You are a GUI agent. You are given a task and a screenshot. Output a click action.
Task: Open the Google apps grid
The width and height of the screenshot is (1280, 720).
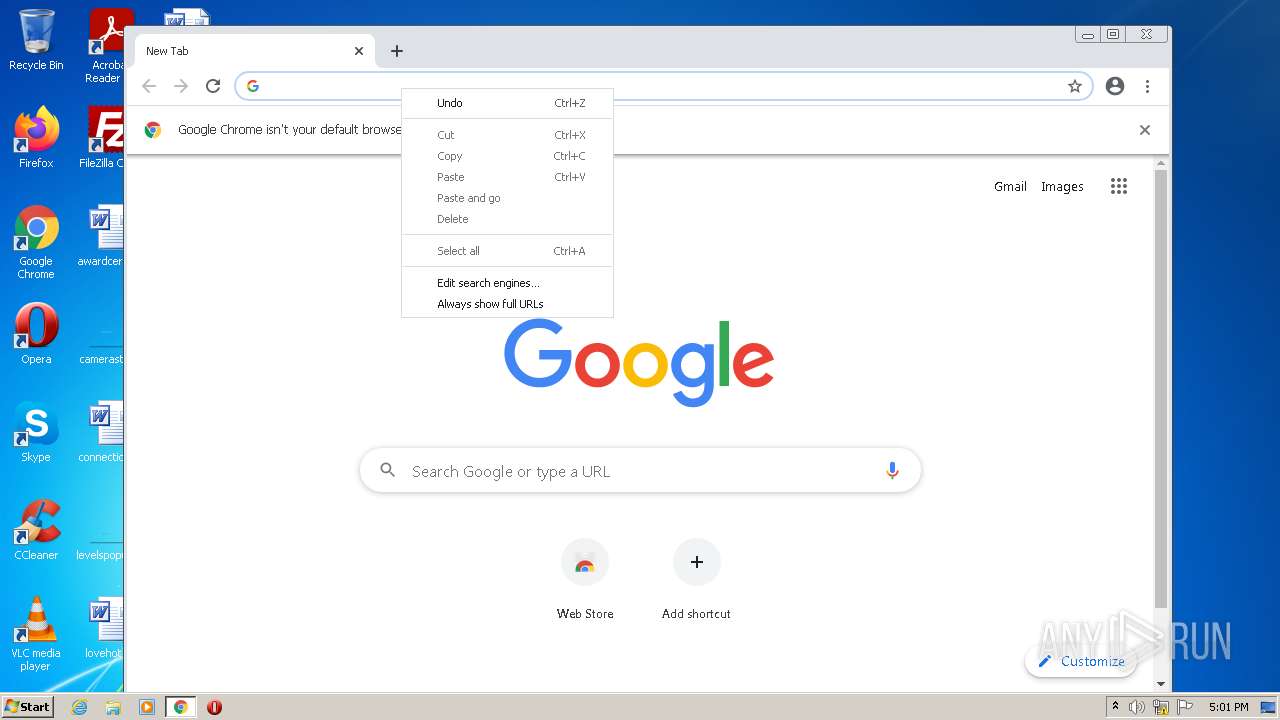click(x=1119, y=186)
